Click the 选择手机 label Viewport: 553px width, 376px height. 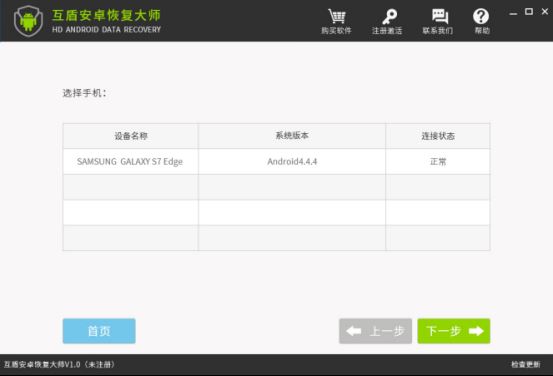pos(85,93)
